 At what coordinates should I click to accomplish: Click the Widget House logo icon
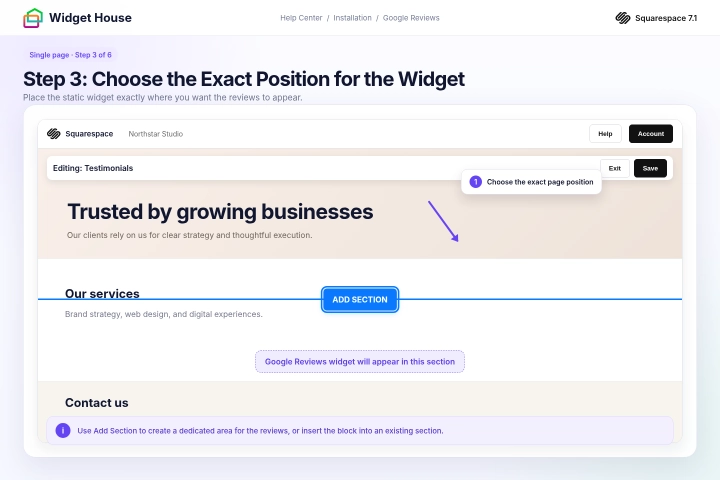tap(33, 18)
